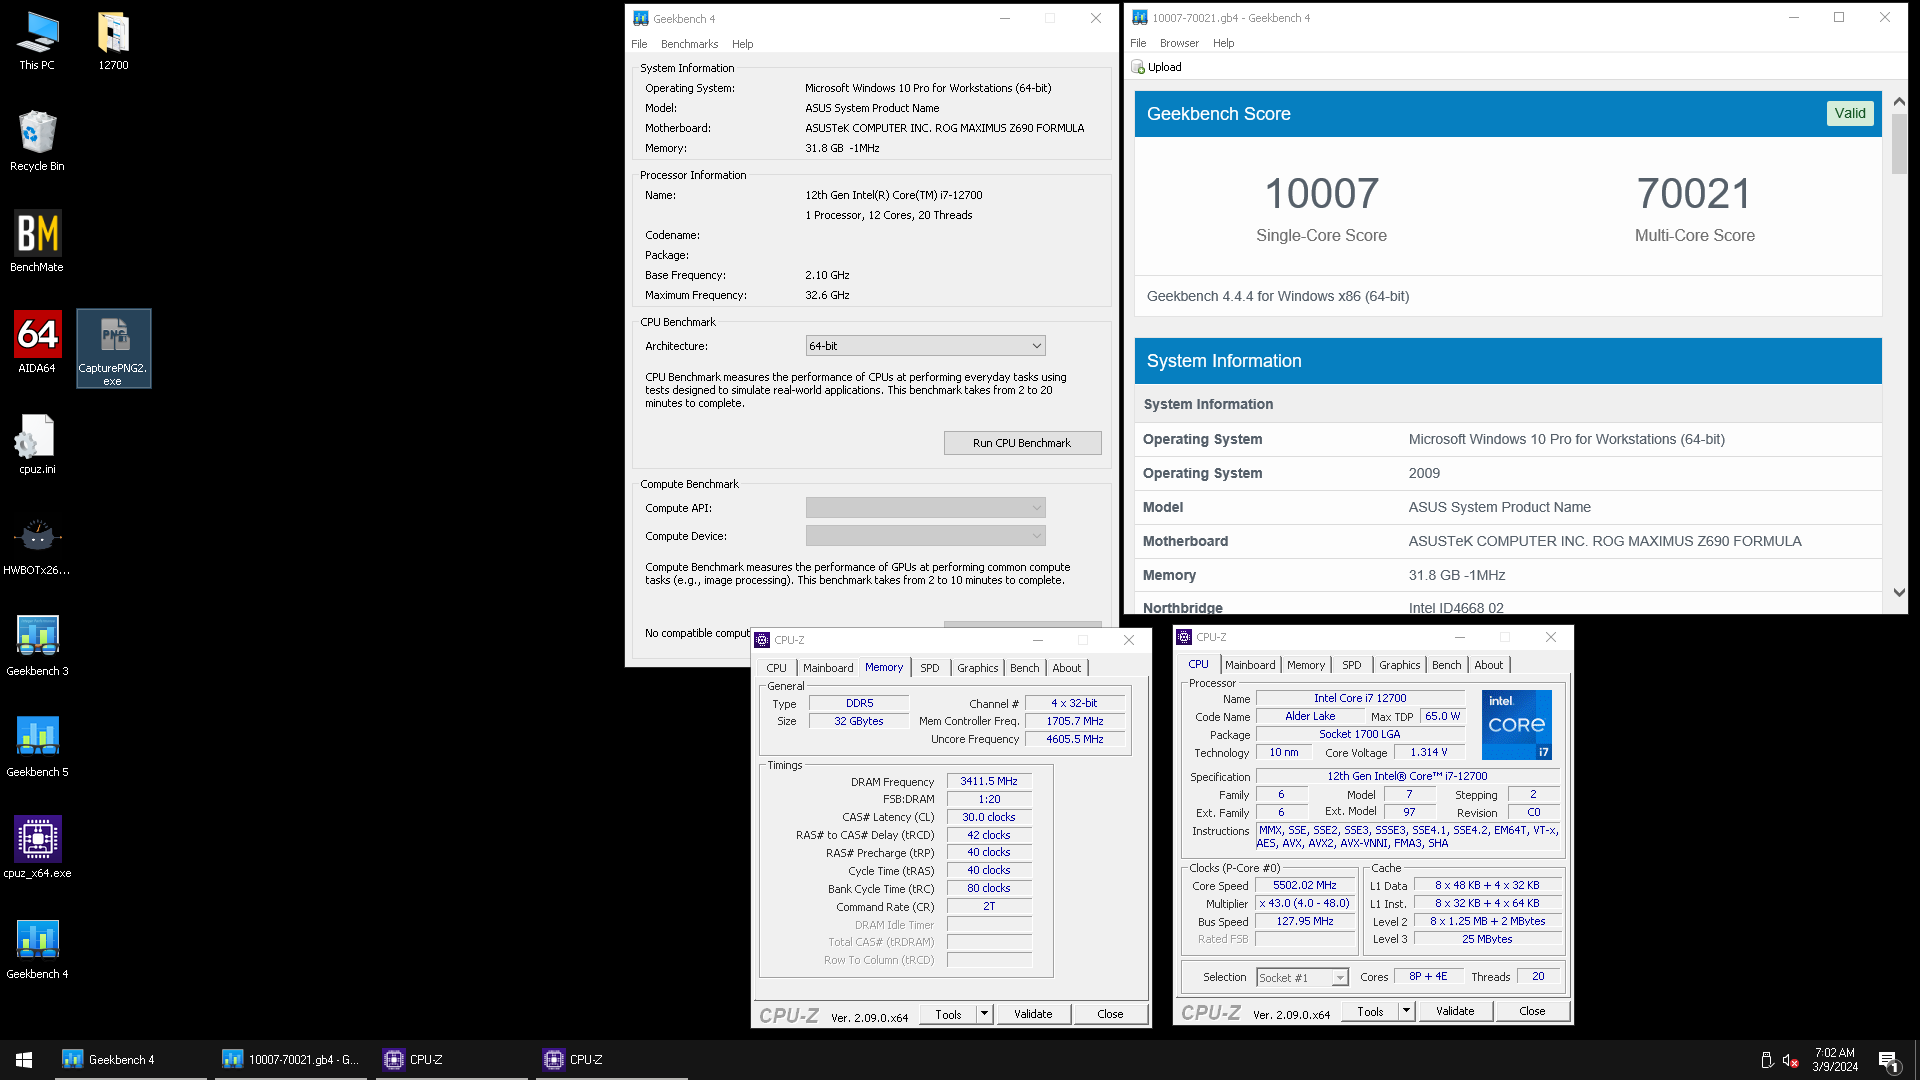This screenshot has height=1080, width=1920.
Task: Open Help menu in Geekbench 4 window
Action: pyautogui.click(x=742, y=44)
